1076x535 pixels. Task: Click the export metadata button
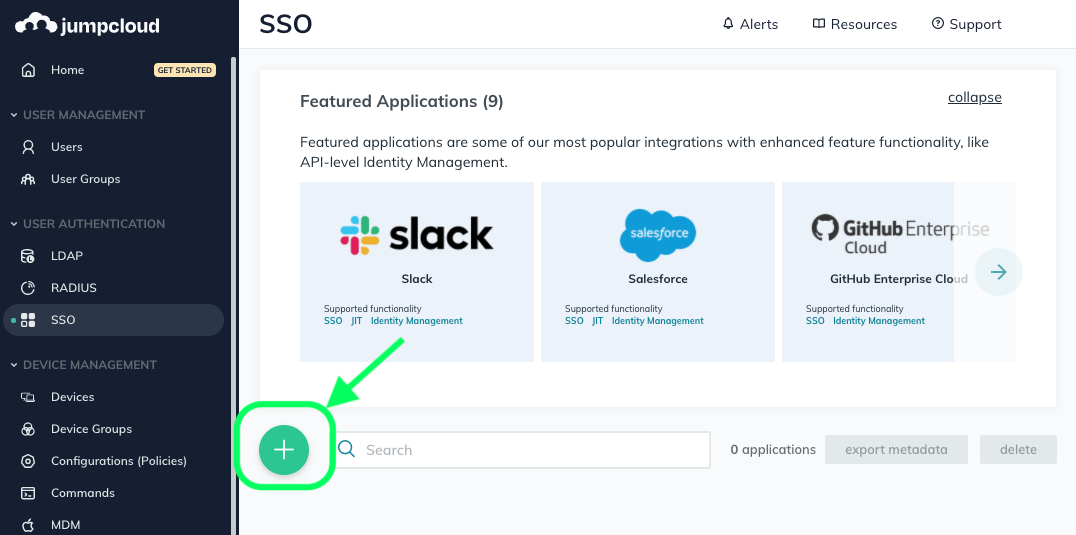coord(896,449)
